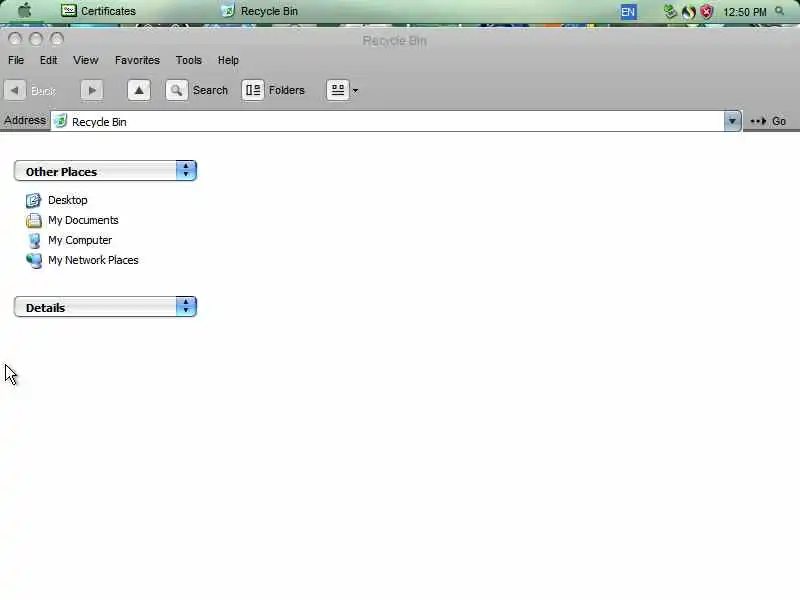Open the Views dropdown arrow
The height and width of the screenshot is (600, 800).
(356, 91)
